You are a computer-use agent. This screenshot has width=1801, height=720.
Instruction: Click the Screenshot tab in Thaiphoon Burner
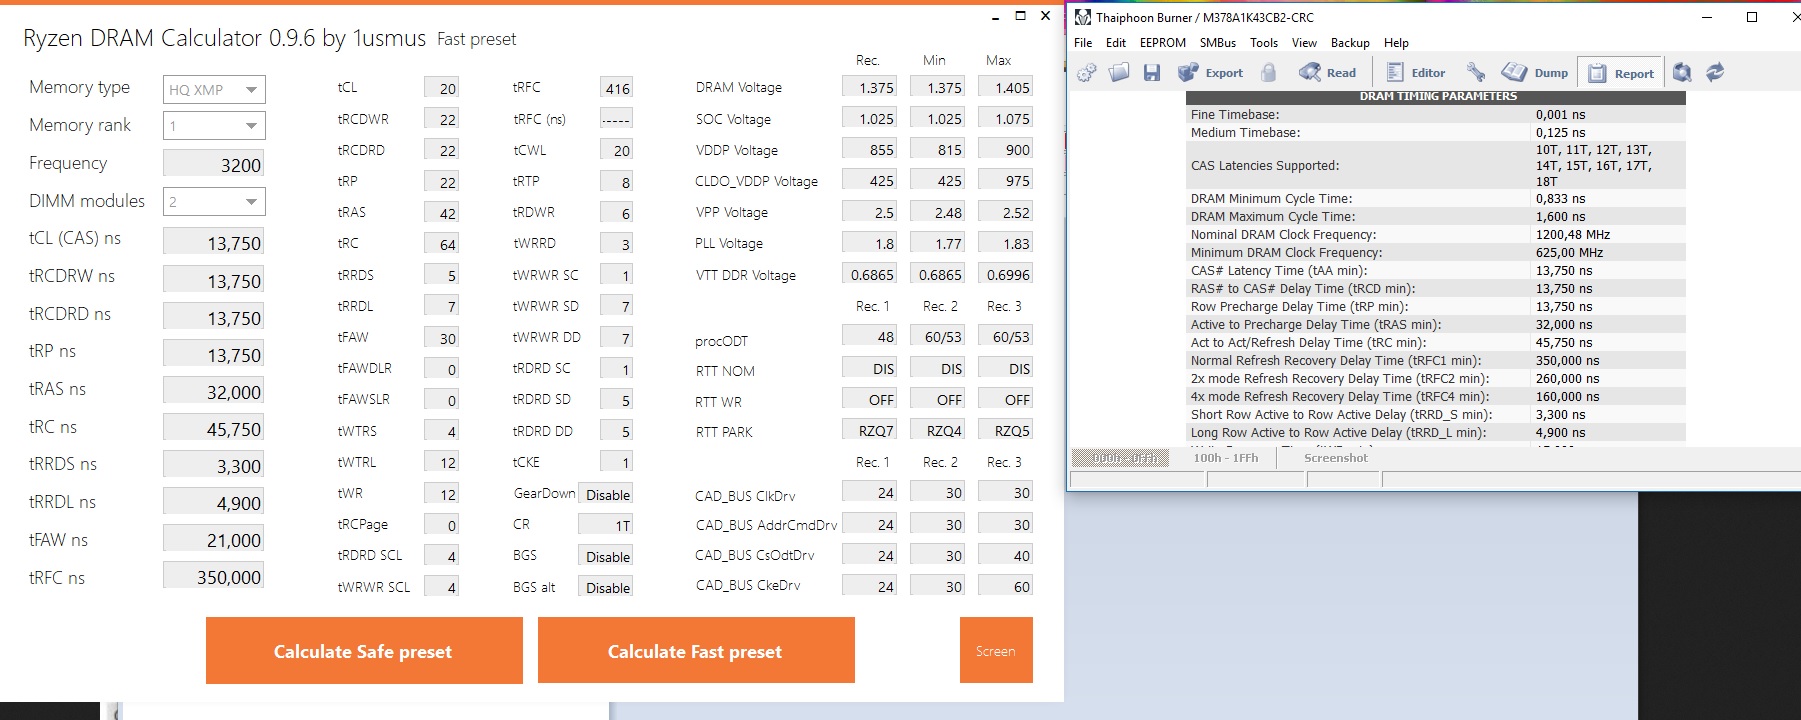tap(1336, 458)
